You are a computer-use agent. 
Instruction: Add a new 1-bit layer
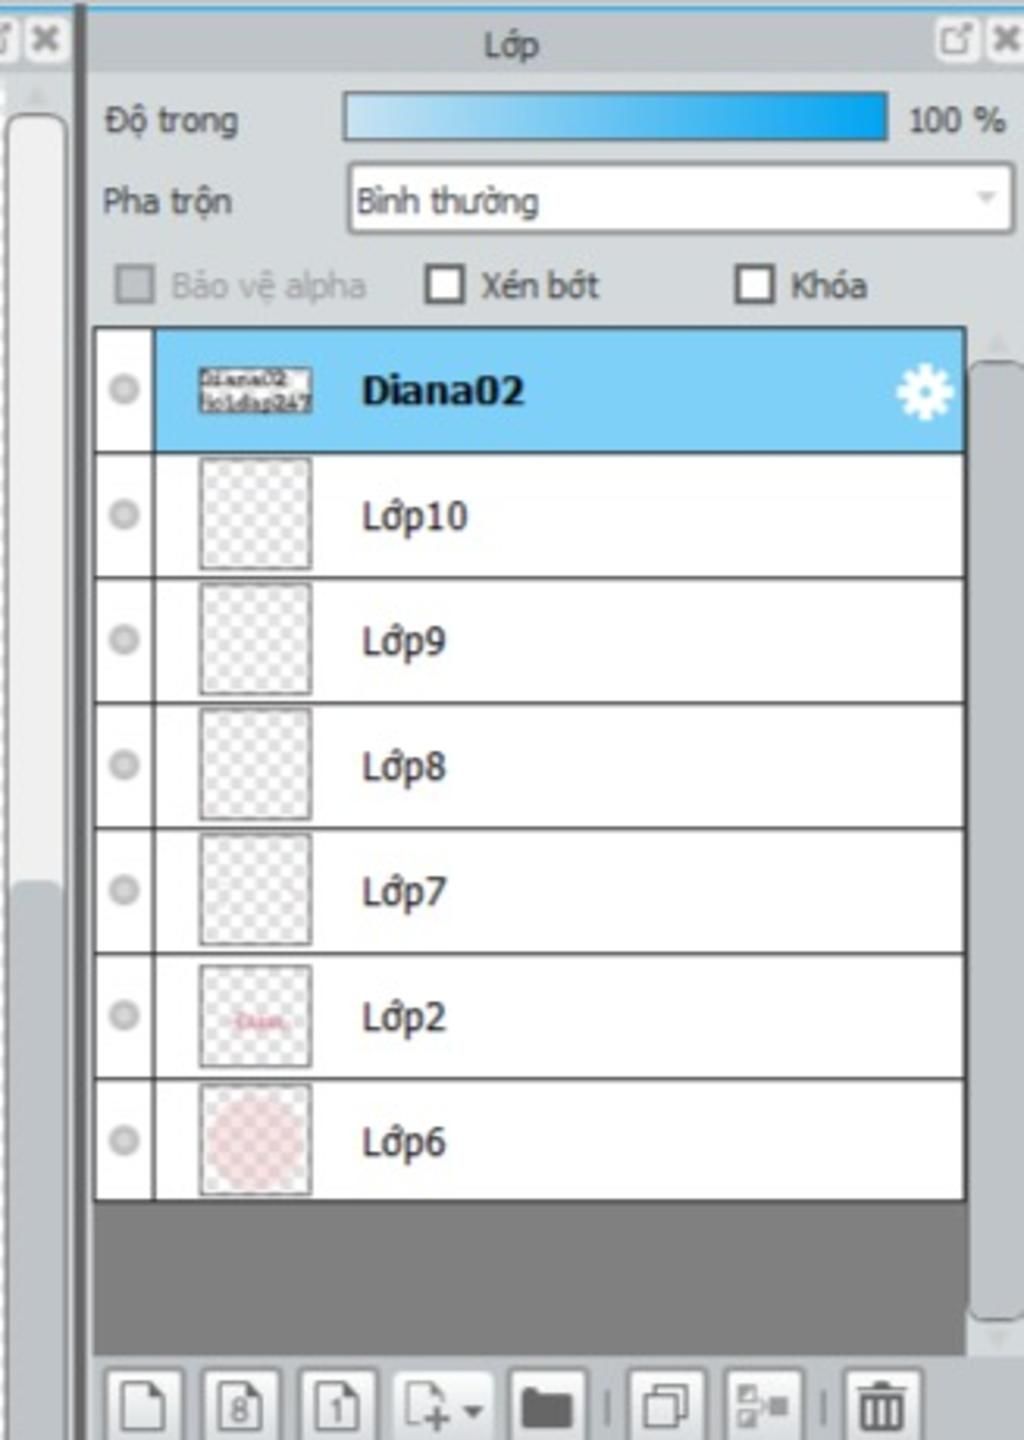[337, 1405]
